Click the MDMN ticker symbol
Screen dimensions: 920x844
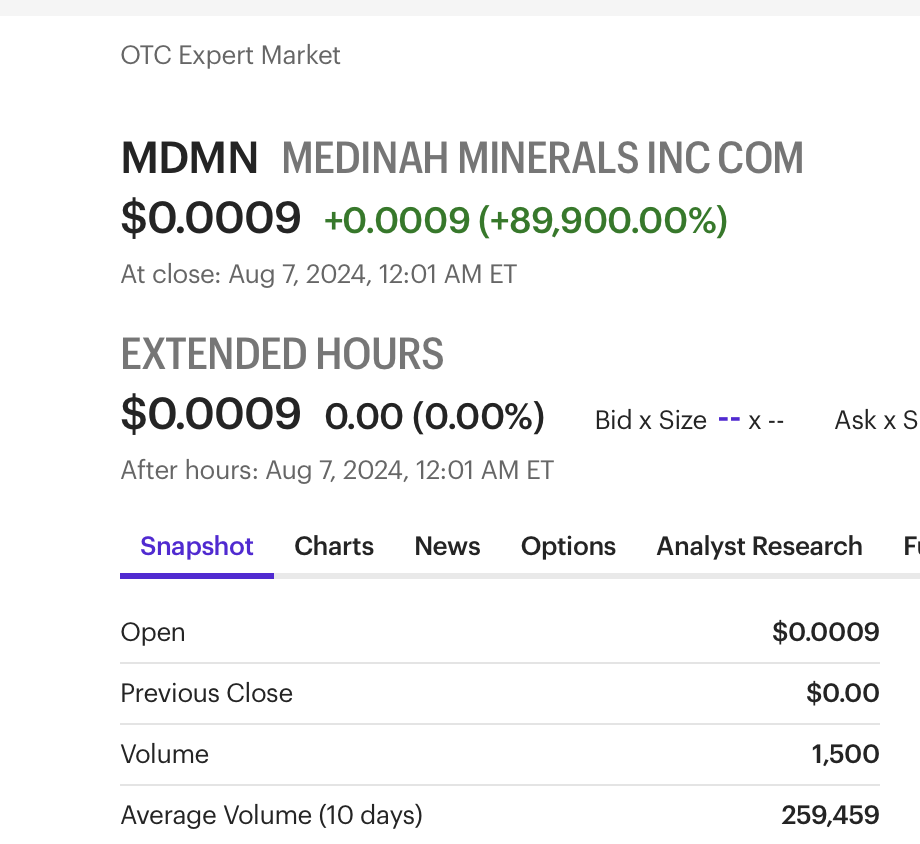point(189,159)
